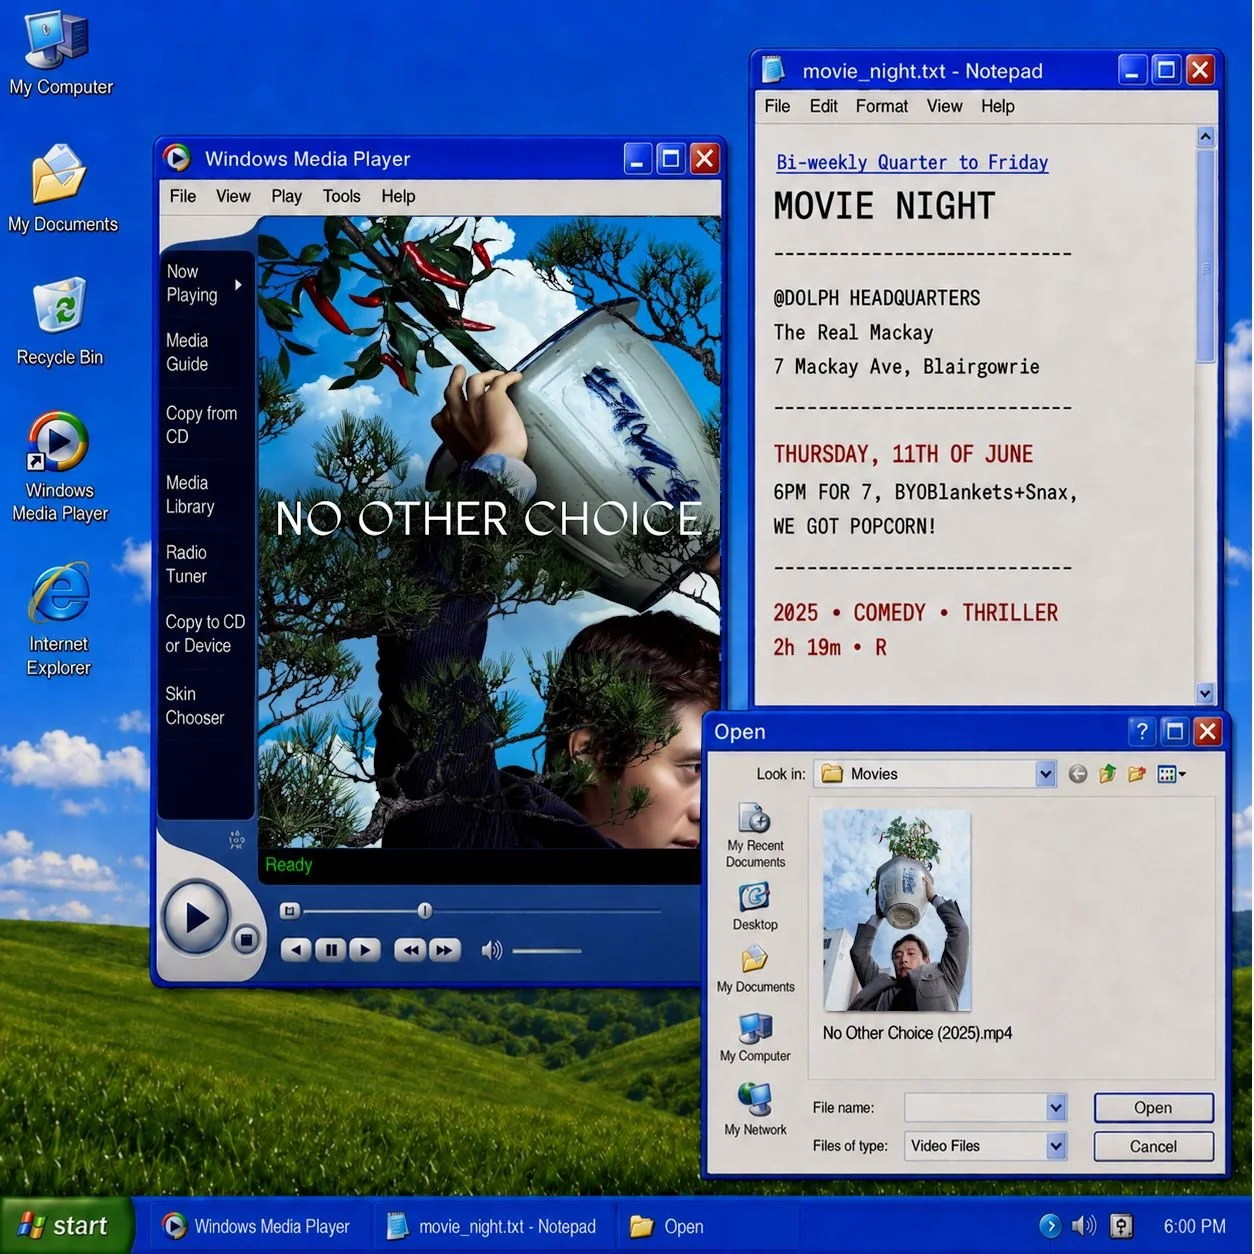This screenshot has width=1254, height=1254.
Task: Open the File menu in Notepad
Action: click(777, 106)
